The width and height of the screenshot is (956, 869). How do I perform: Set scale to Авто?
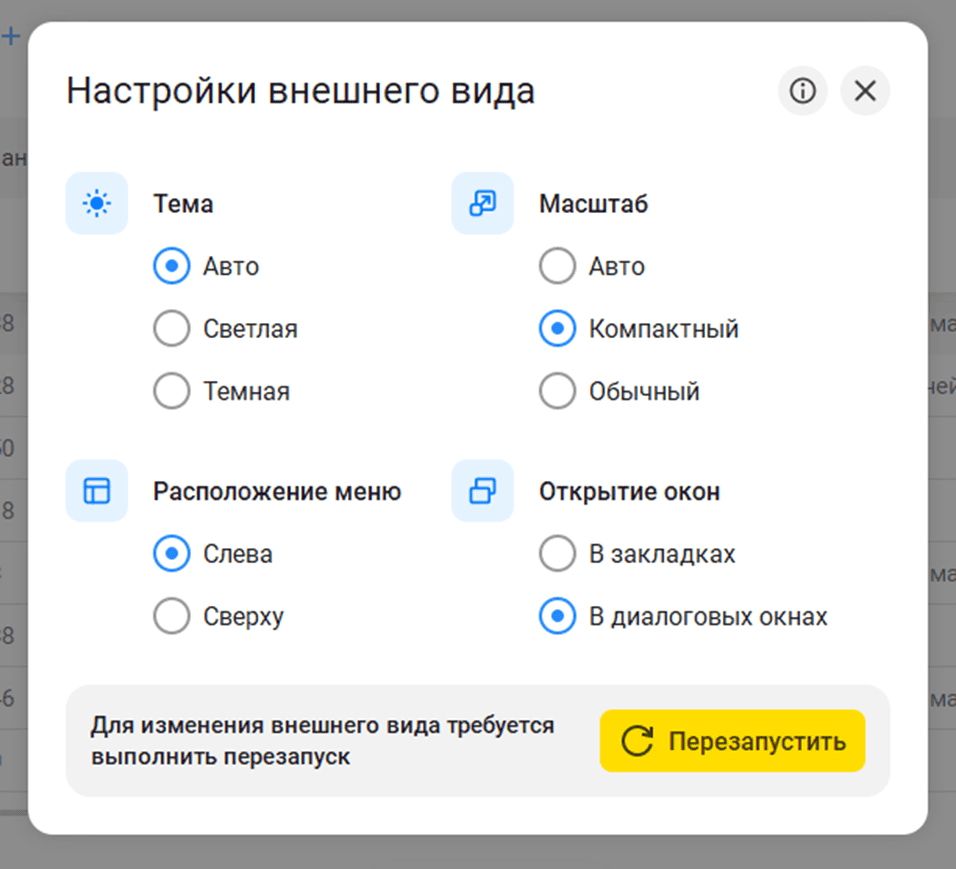(558, 267)
